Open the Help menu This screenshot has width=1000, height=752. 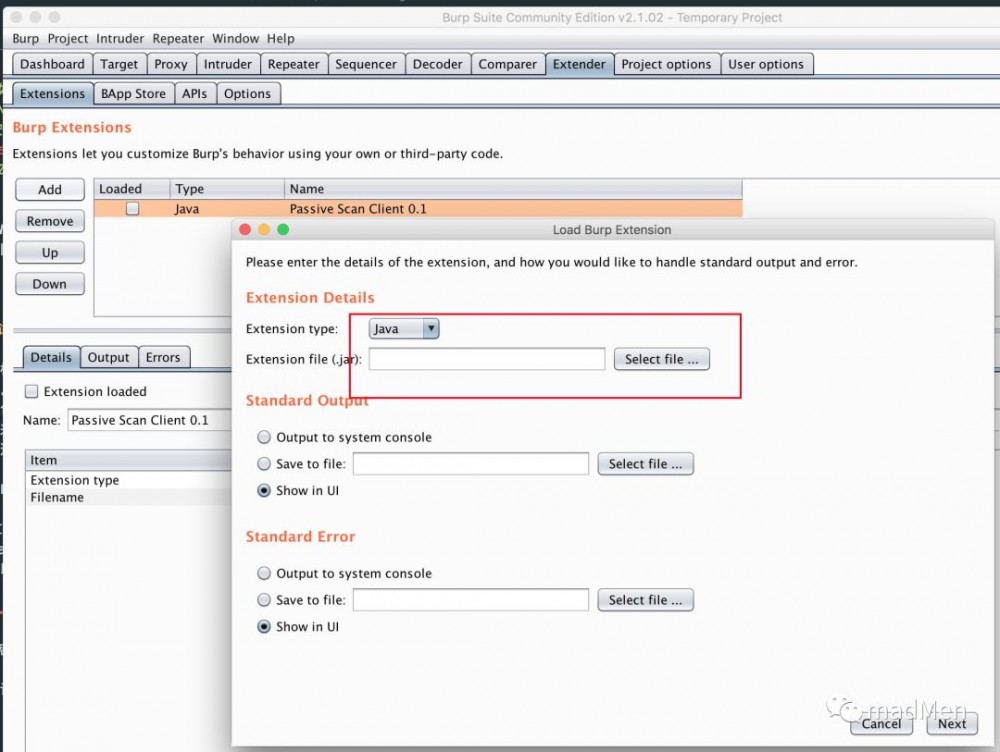(281, 39)
